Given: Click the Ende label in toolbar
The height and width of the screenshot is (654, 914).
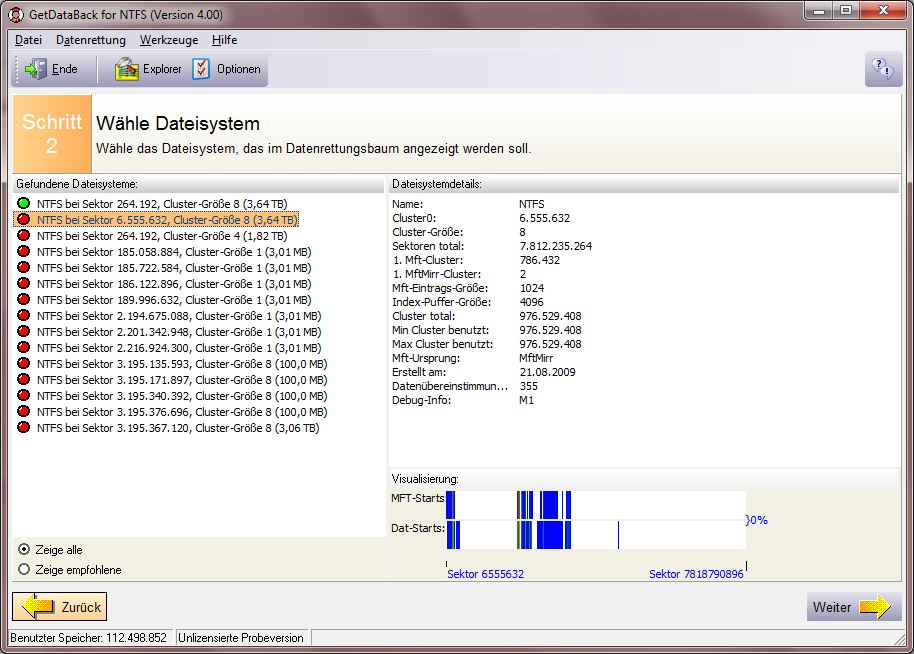Looking at the screenshot, I should point(64,69).
